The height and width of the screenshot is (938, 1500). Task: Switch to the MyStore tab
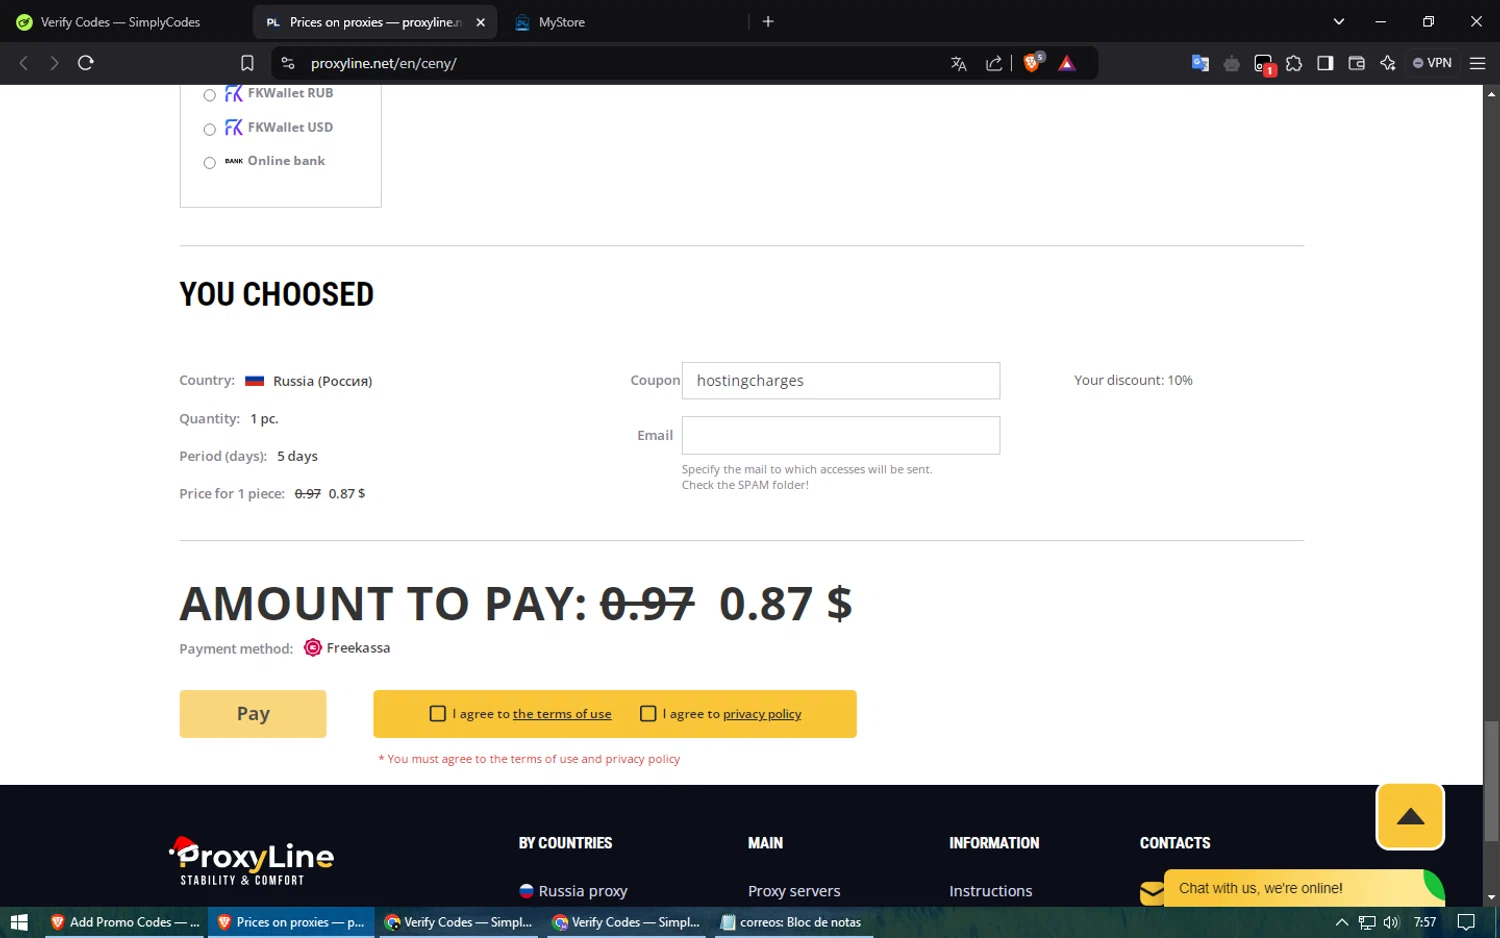click(561, 22)
